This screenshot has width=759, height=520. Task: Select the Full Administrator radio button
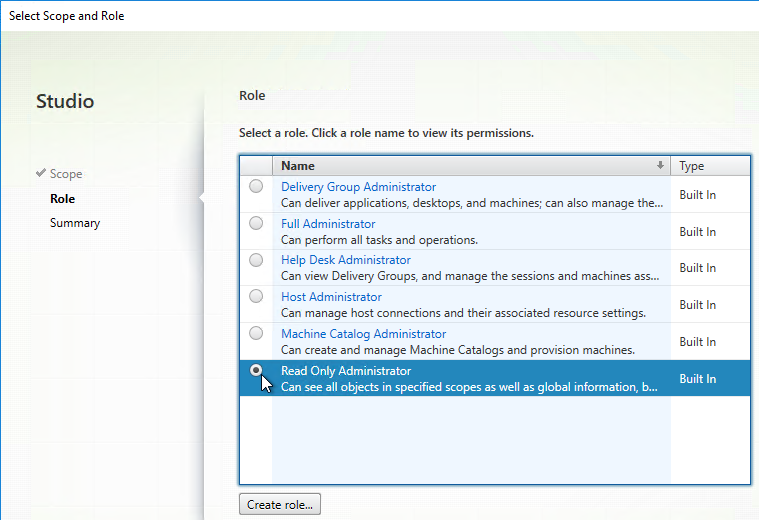pos(256,223)
